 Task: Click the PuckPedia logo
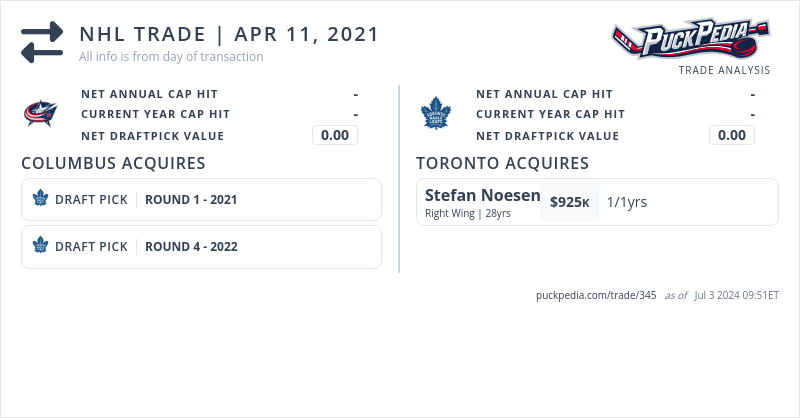pos(690,40)
